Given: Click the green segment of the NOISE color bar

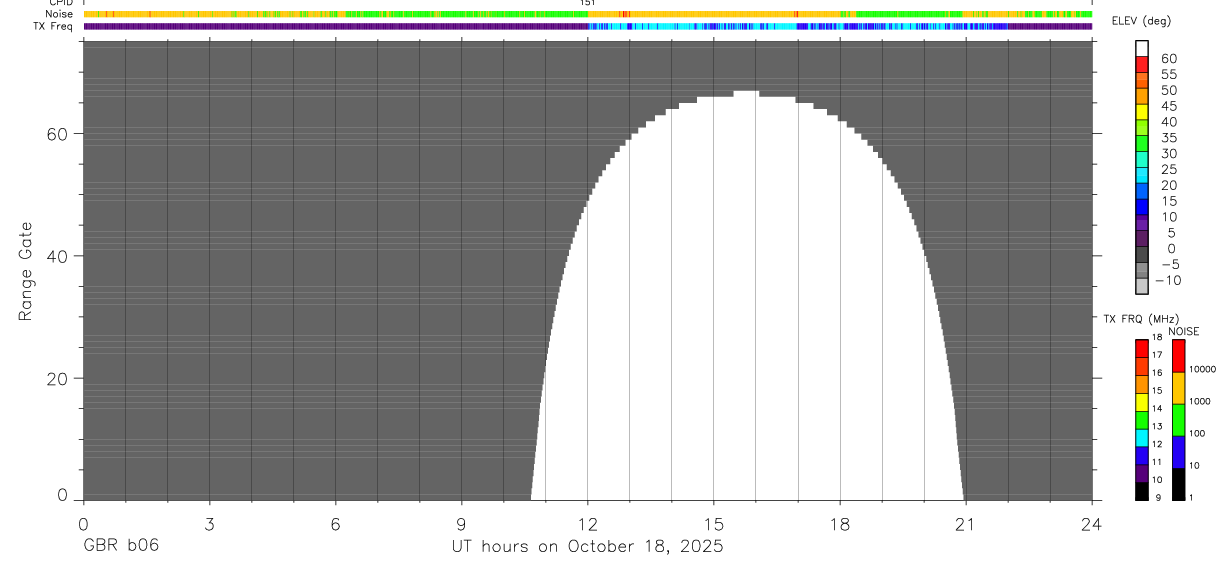Looking at the screenshot, I should [x=1178, y=420].
